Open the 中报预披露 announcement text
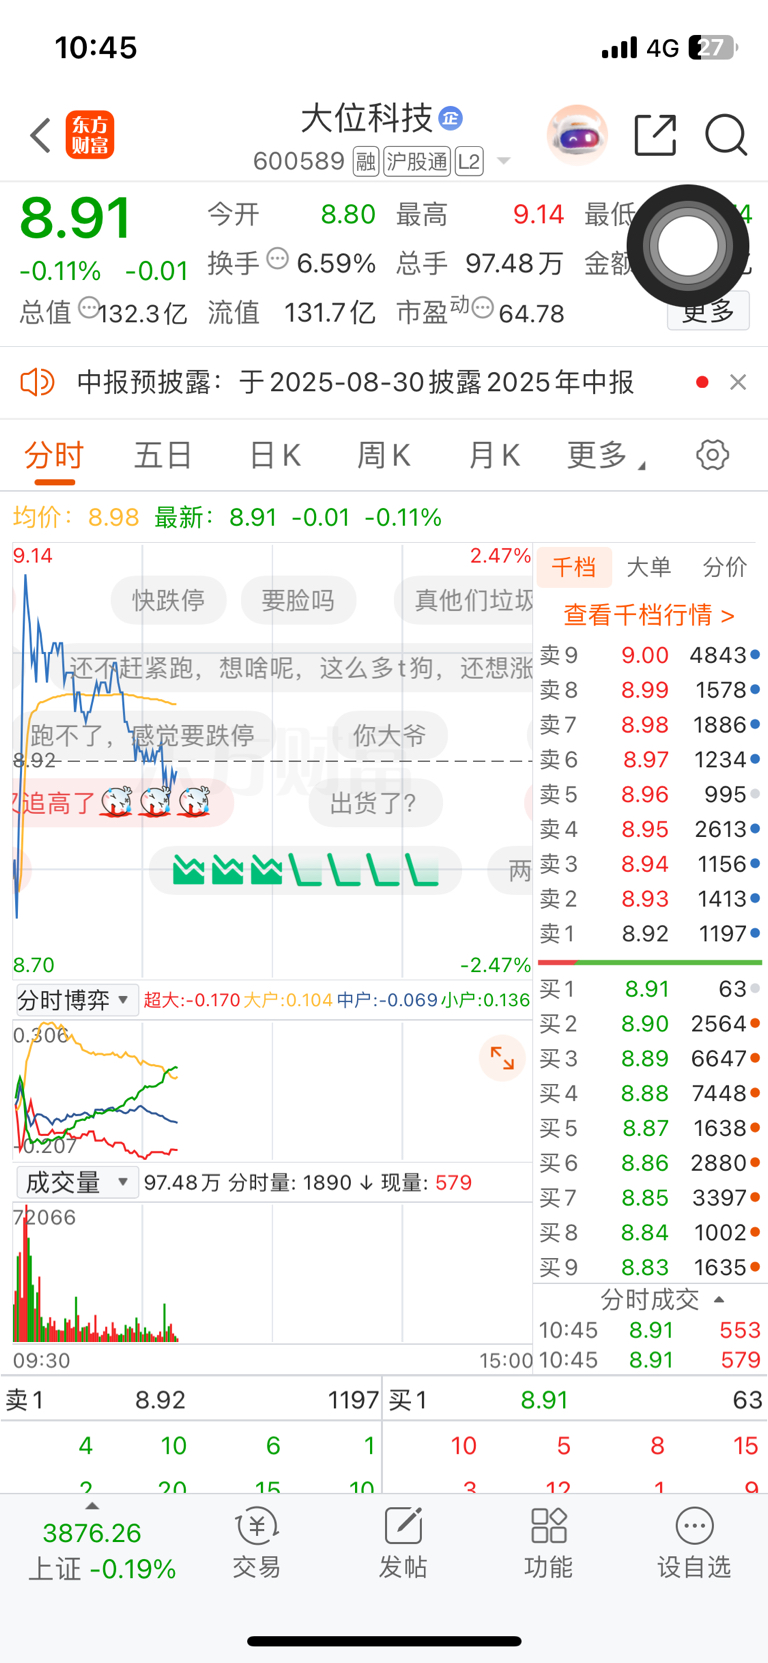Image resolution: width=768 pixels, height=1663 pixels. tap(355, 382)
